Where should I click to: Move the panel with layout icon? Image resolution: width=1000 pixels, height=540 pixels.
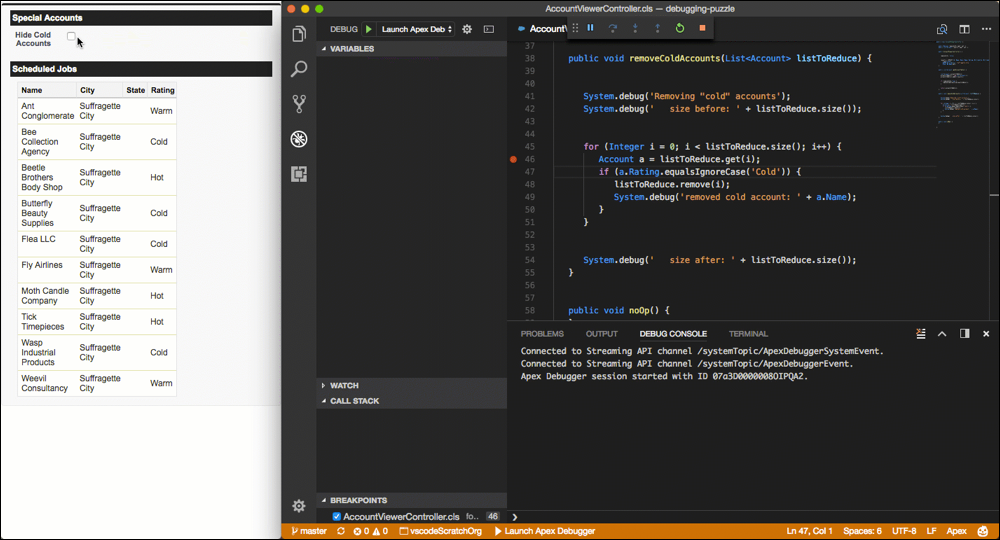[964, 333]
